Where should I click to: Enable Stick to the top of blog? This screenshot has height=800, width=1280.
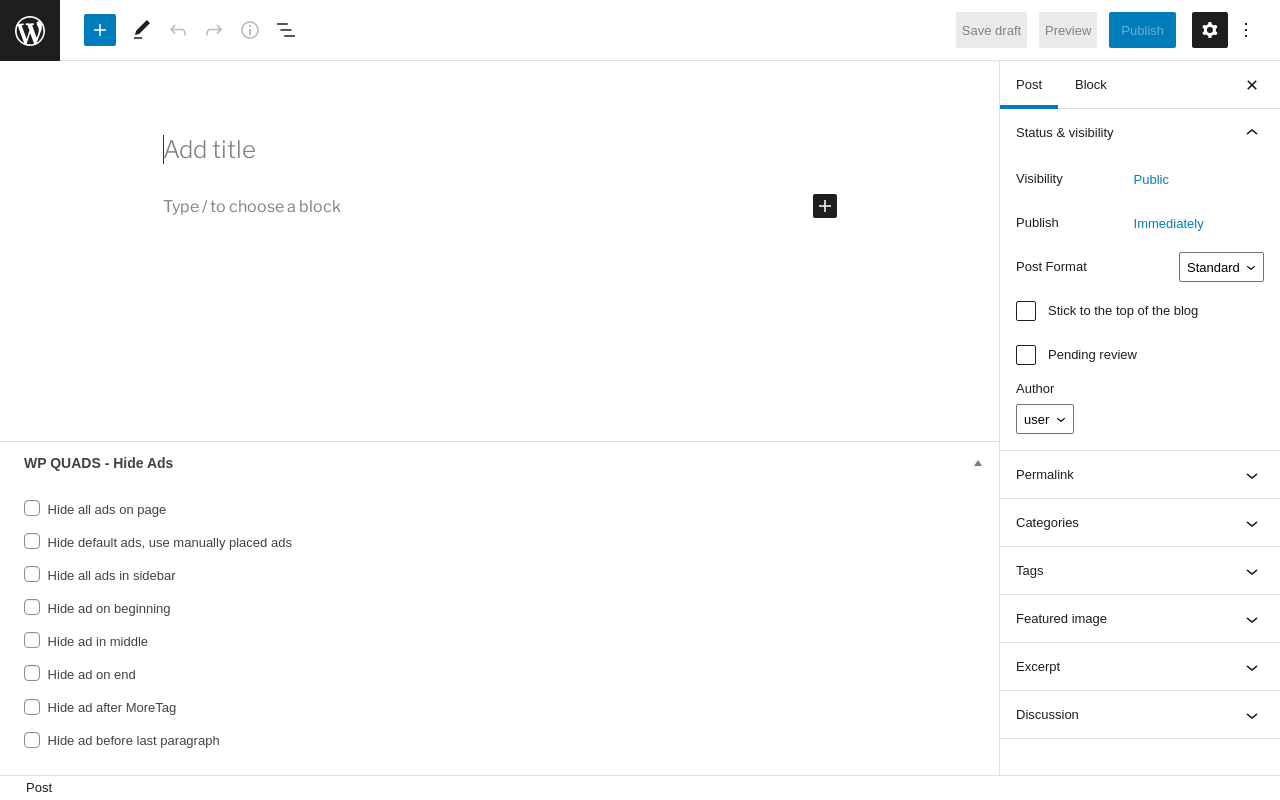[1026, 311]
